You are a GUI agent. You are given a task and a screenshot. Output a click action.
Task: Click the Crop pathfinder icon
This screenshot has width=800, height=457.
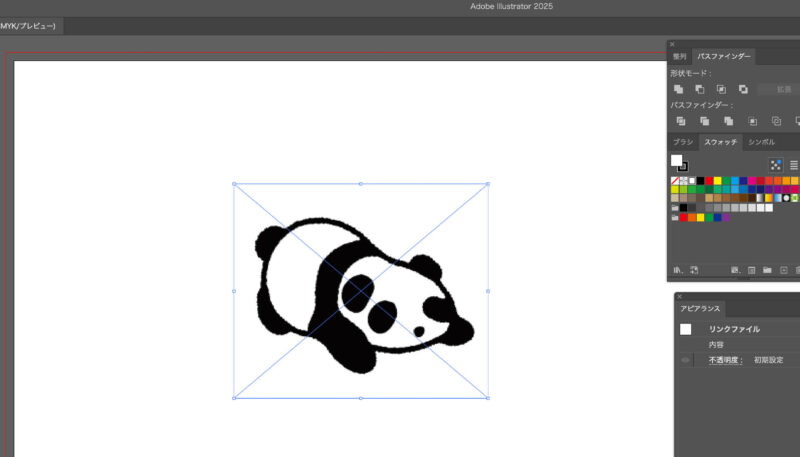[x=752, y=121]
